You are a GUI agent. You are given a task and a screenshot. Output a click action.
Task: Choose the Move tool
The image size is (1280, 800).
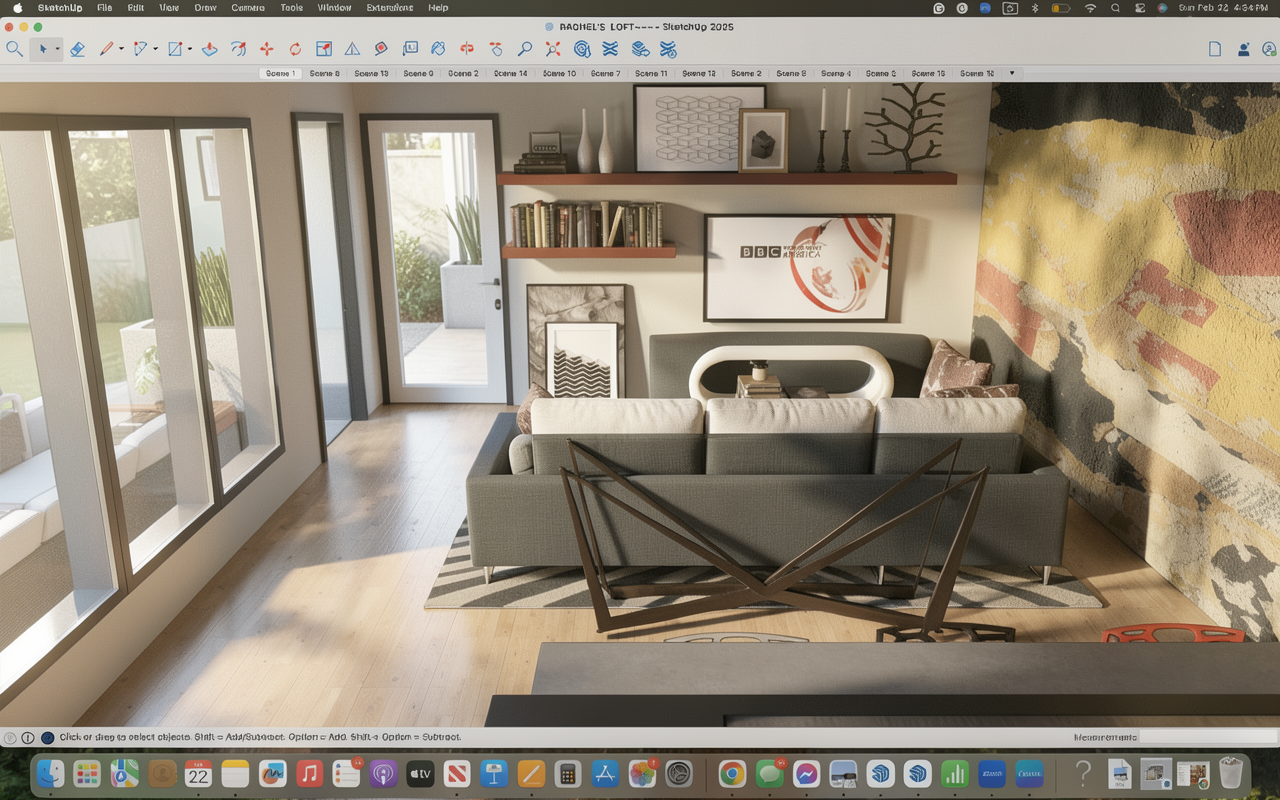pyautogui.click(x=266, y=49)
